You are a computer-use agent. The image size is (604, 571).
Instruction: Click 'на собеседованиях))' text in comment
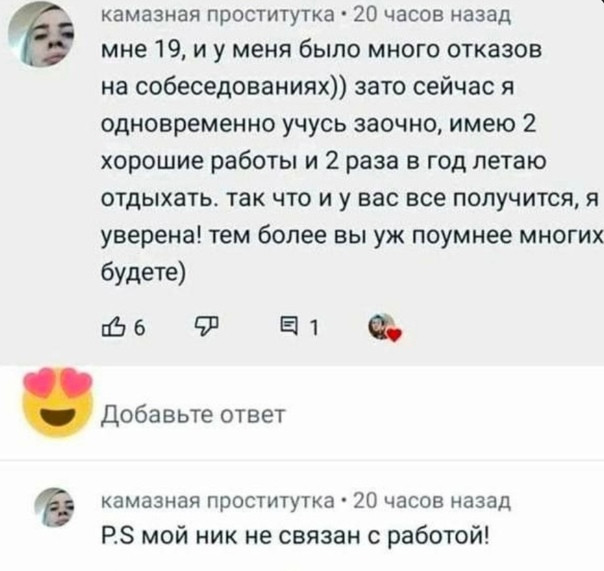[x=224, y=87]
